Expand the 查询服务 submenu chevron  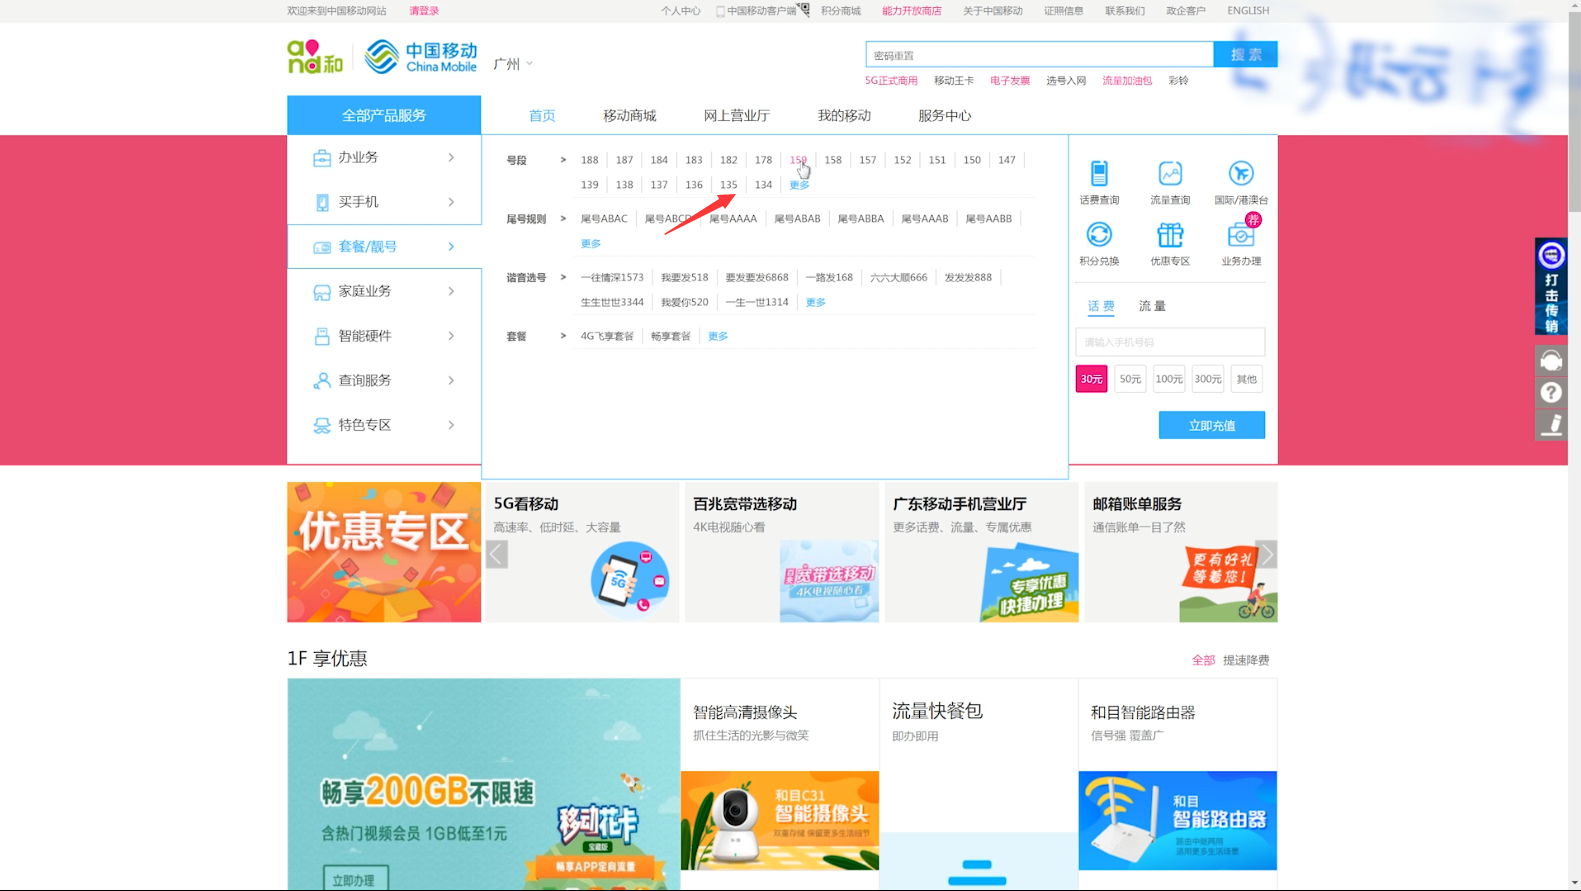tap(451, 381)
